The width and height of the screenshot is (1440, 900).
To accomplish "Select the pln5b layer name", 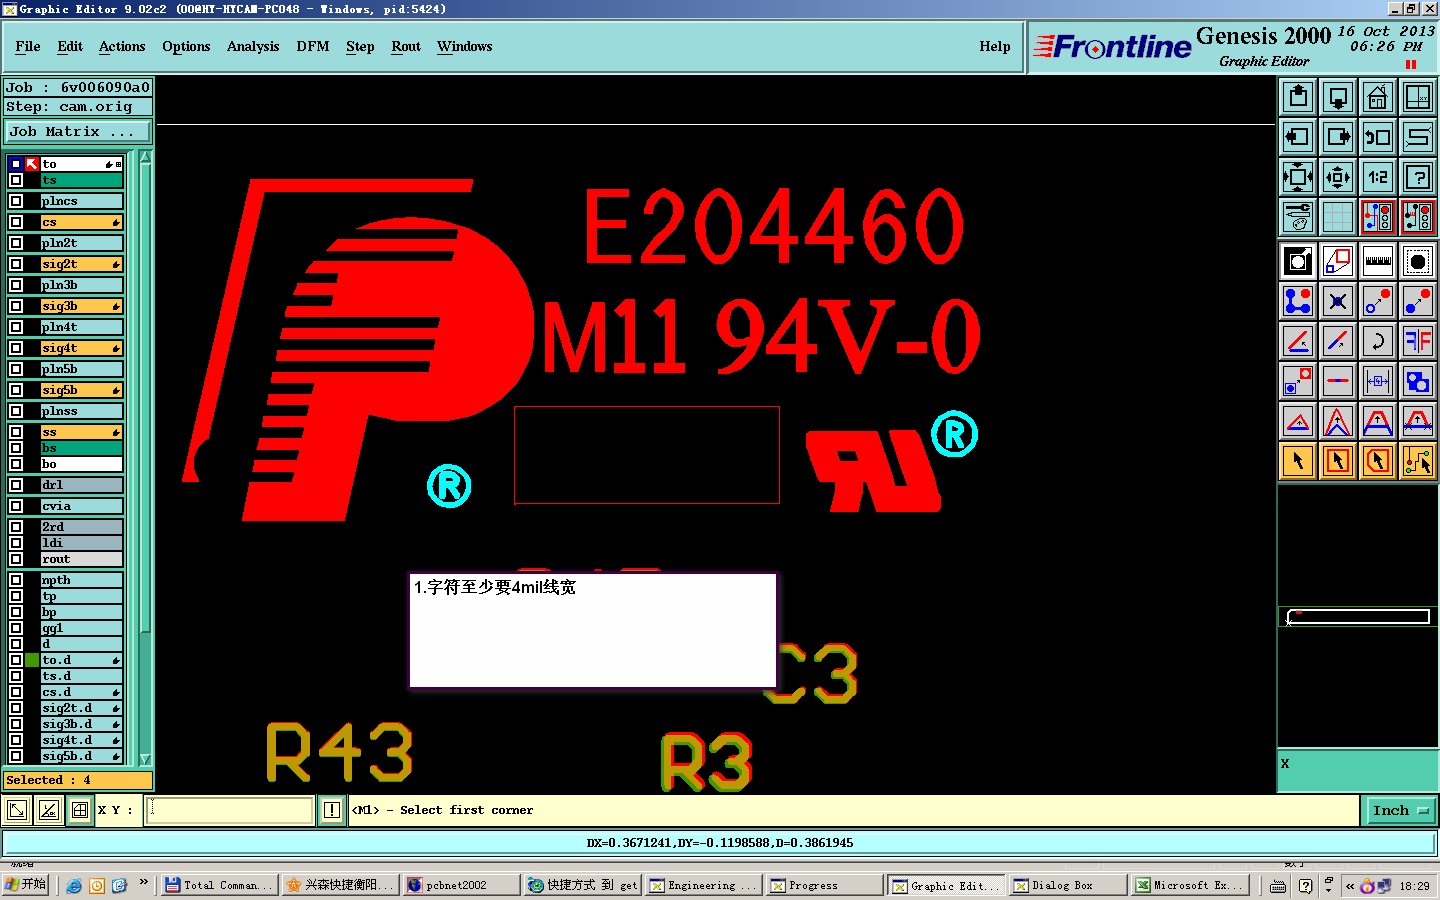I will coord(82,369).
